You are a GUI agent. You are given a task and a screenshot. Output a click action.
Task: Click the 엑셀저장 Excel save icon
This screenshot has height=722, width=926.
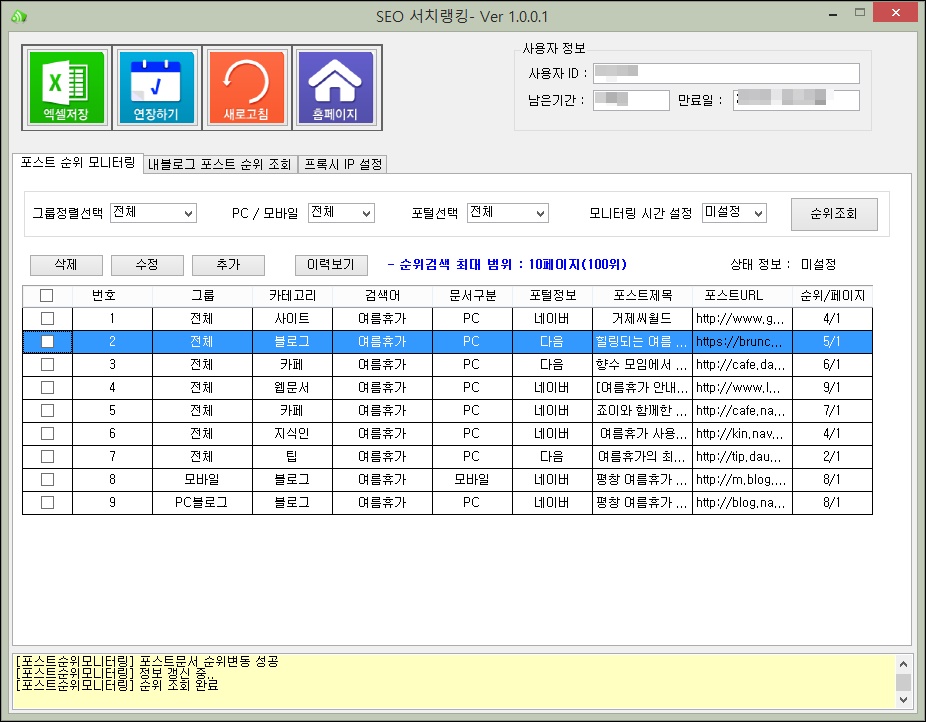click(66, 88)
